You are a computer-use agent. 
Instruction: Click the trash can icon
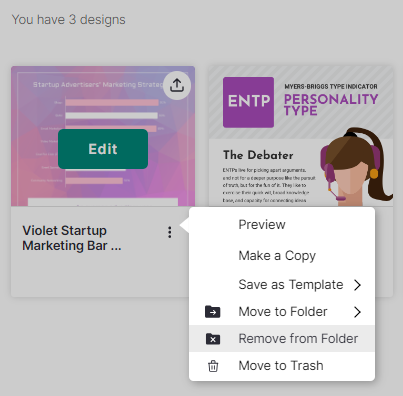tap(213, 366)
